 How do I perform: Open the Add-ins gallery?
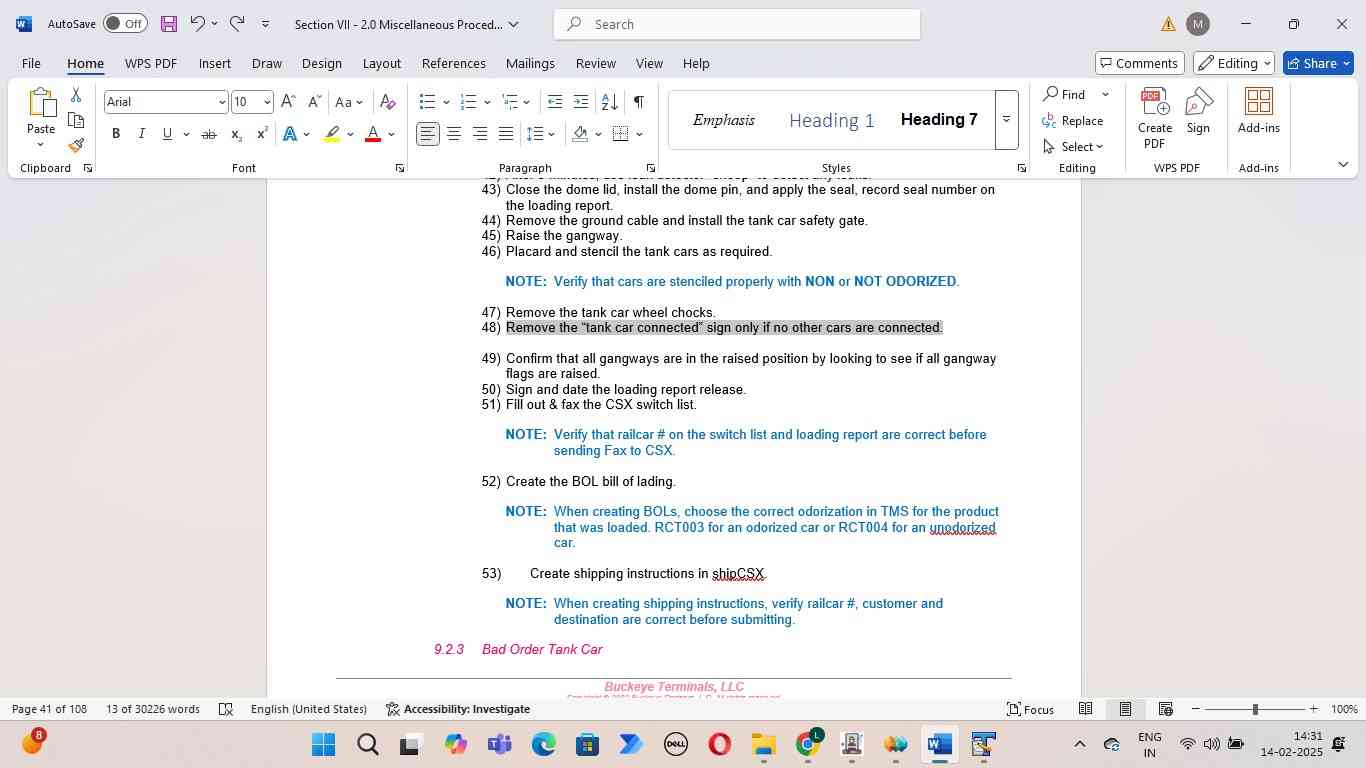1258,111
